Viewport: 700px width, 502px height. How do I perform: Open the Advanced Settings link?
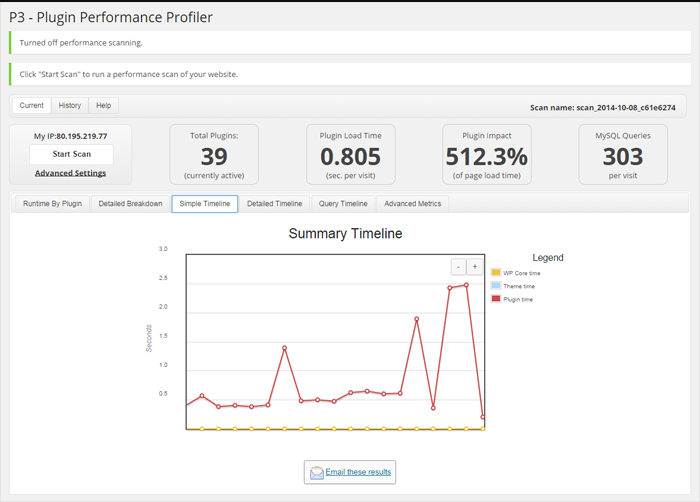70,173
